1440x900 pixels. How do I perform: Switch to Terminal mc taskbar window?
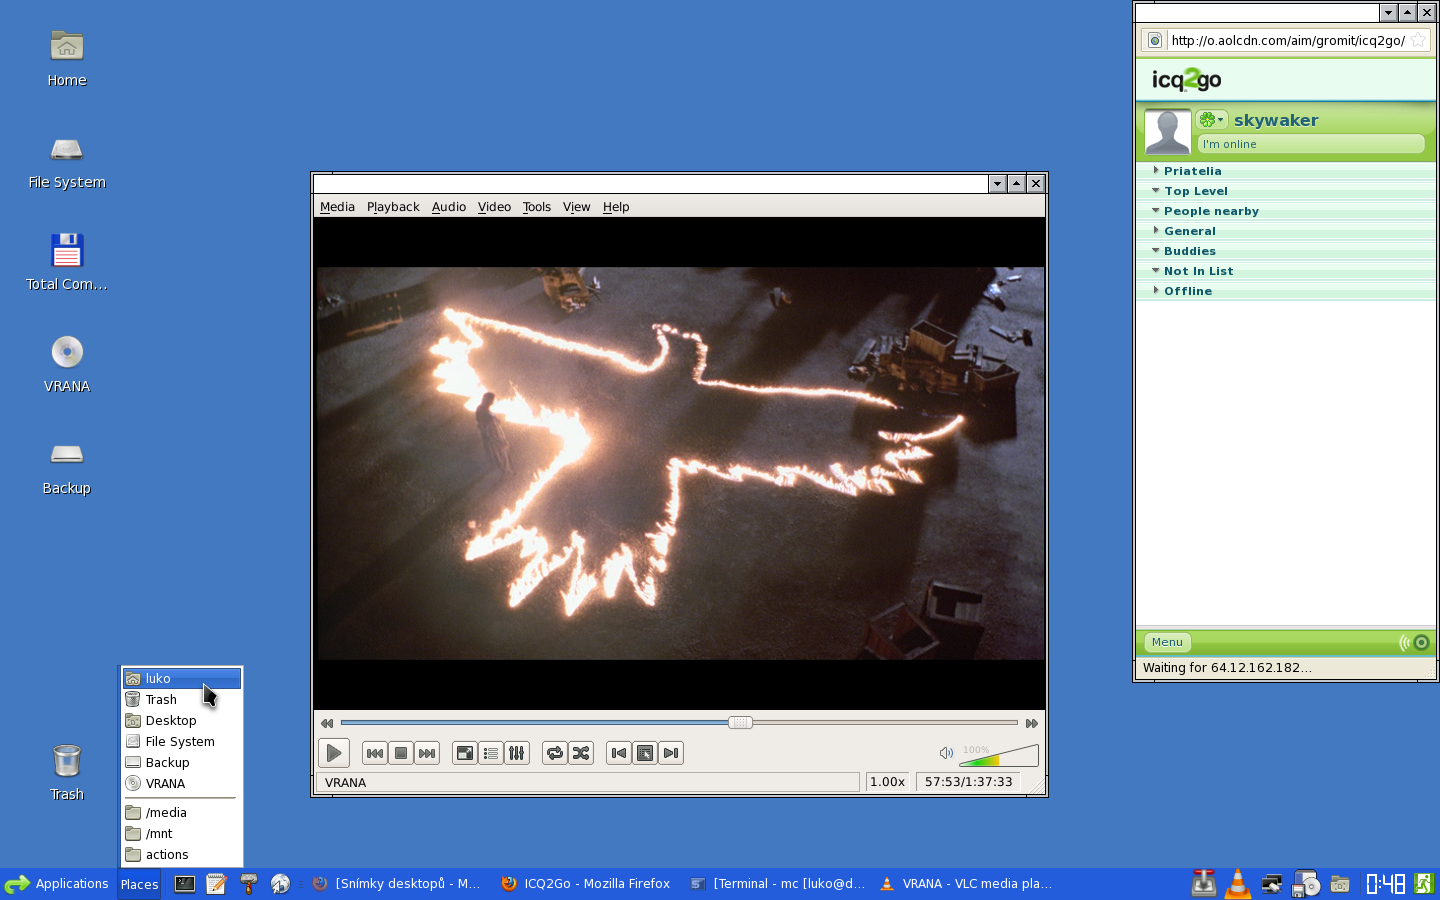(x=779, y=884)
